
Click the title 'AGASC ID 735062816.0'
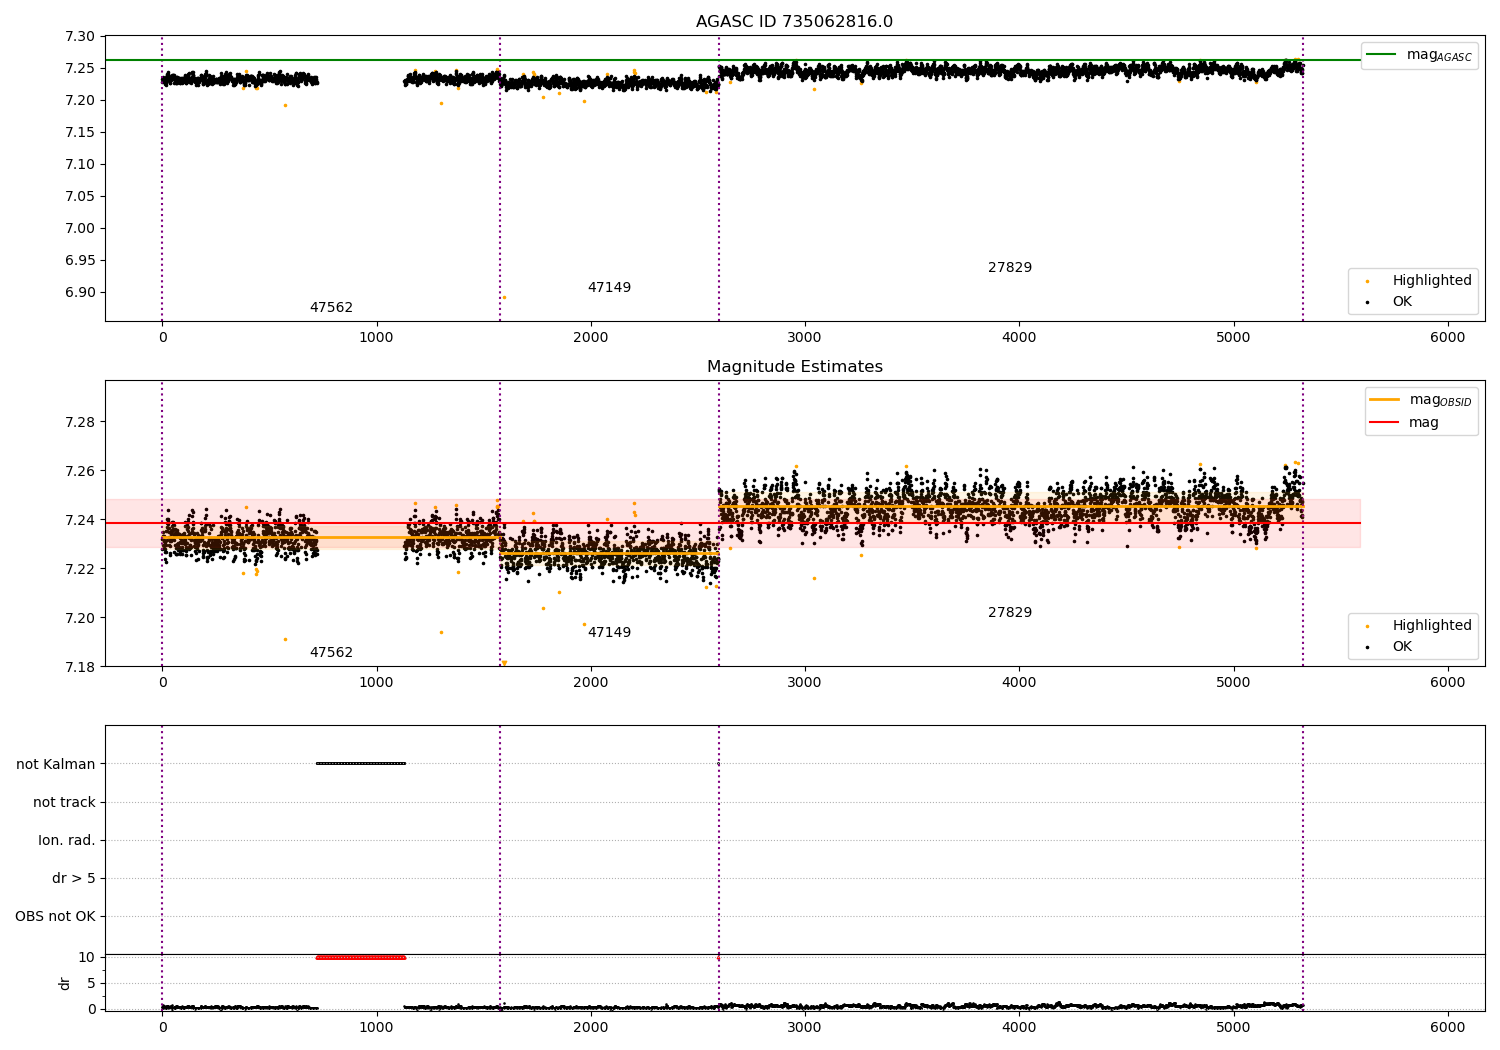pyautogui.click(x=794, y=22)
